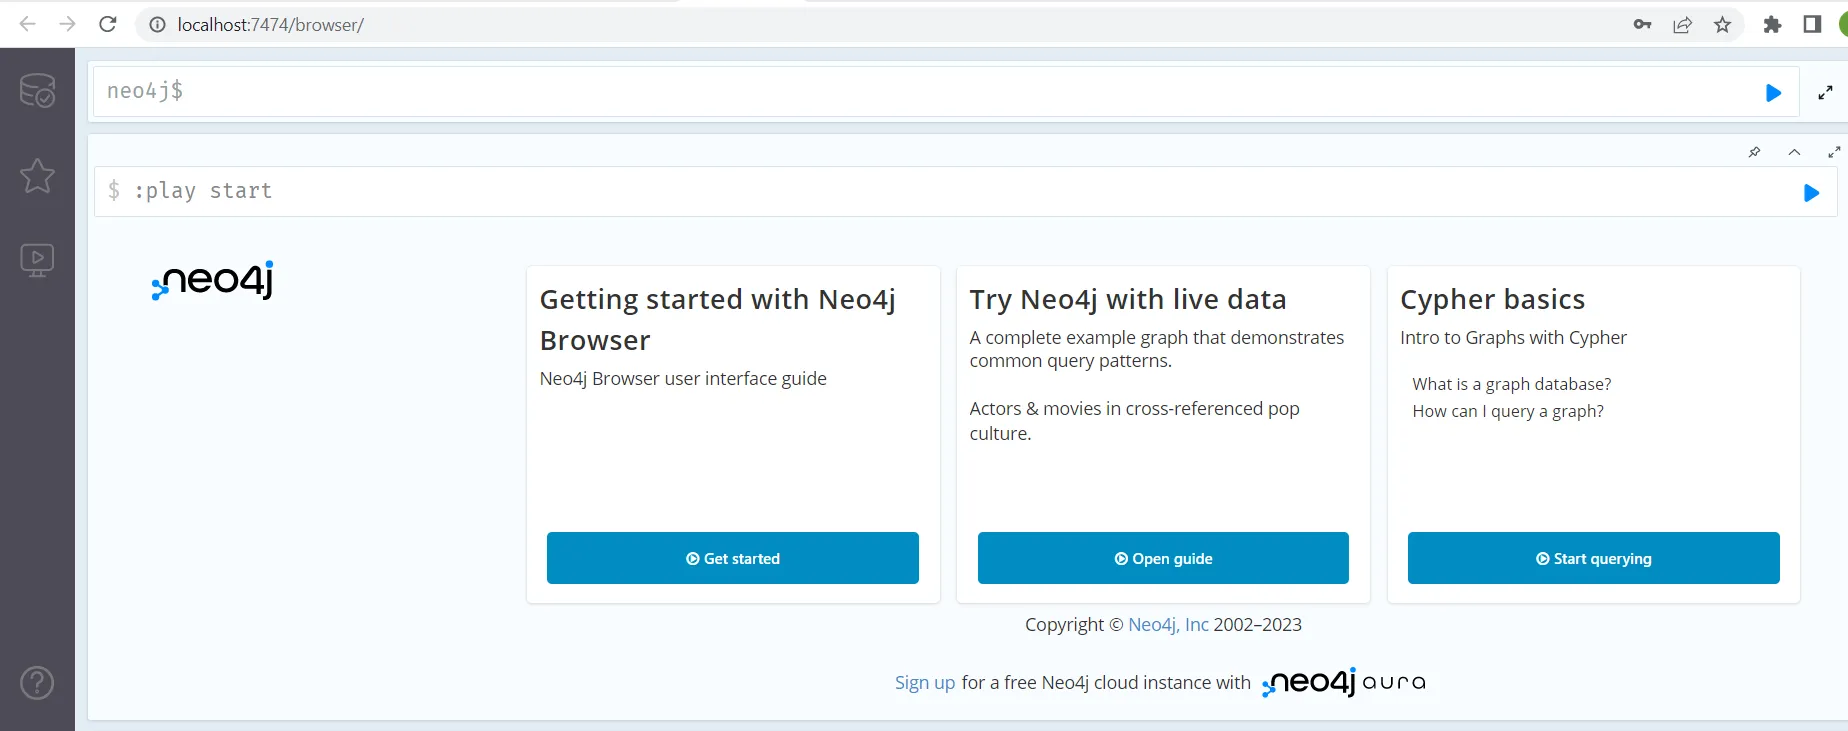Click the Get started button

tap(732, 558)
